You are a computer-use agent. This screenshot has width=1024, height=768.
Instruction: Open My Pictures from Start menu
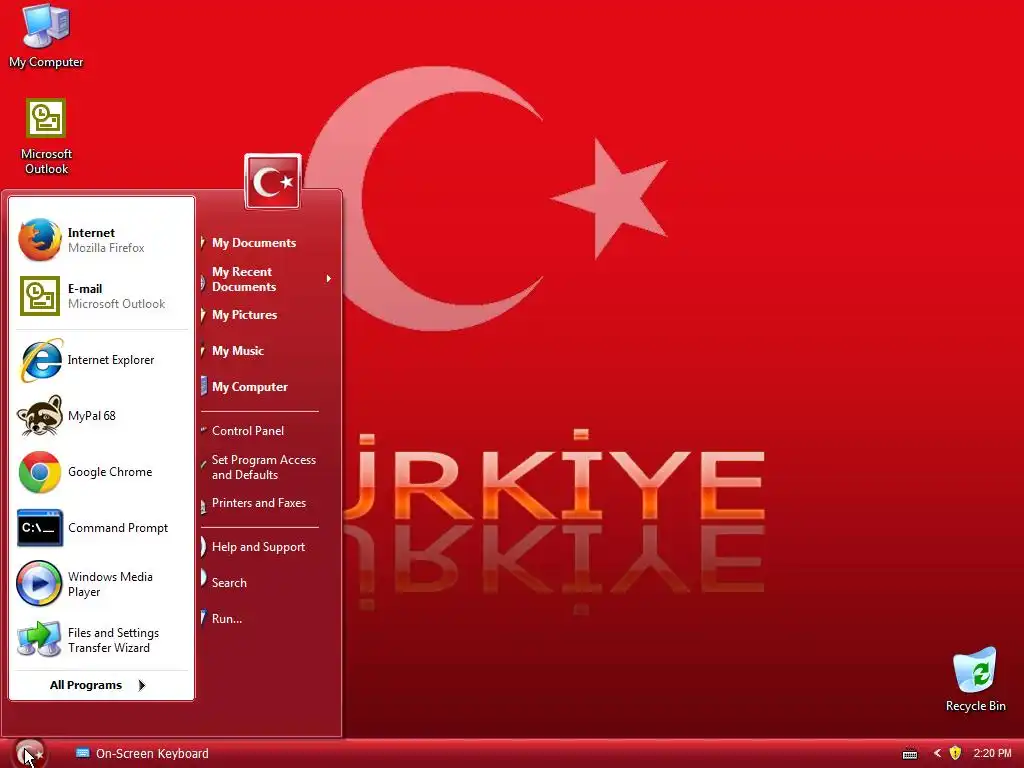coord(244,315)
